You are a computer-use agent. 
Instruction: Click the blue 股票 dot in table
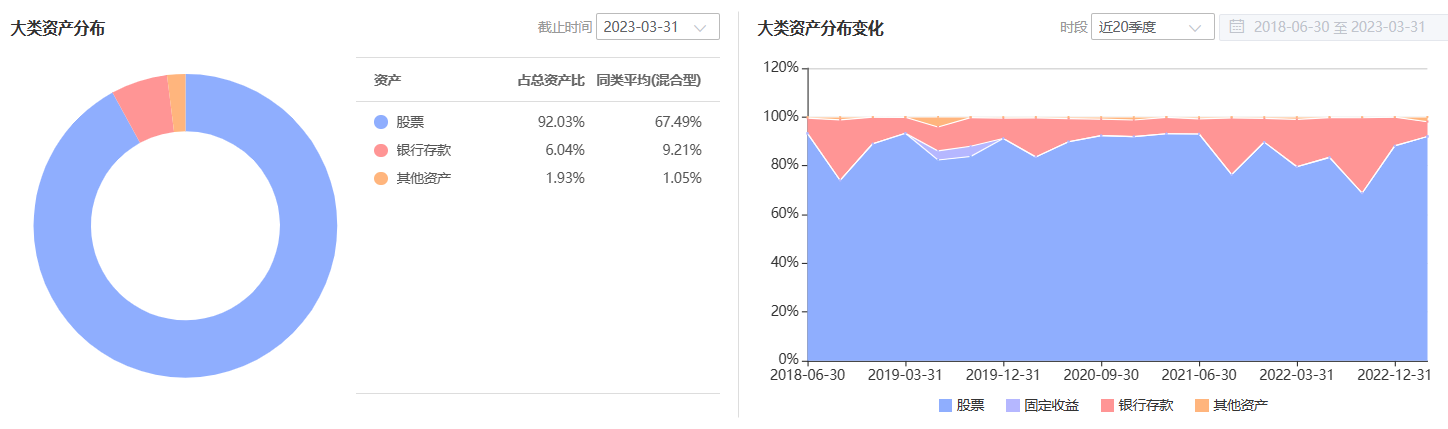click(380, 122)
